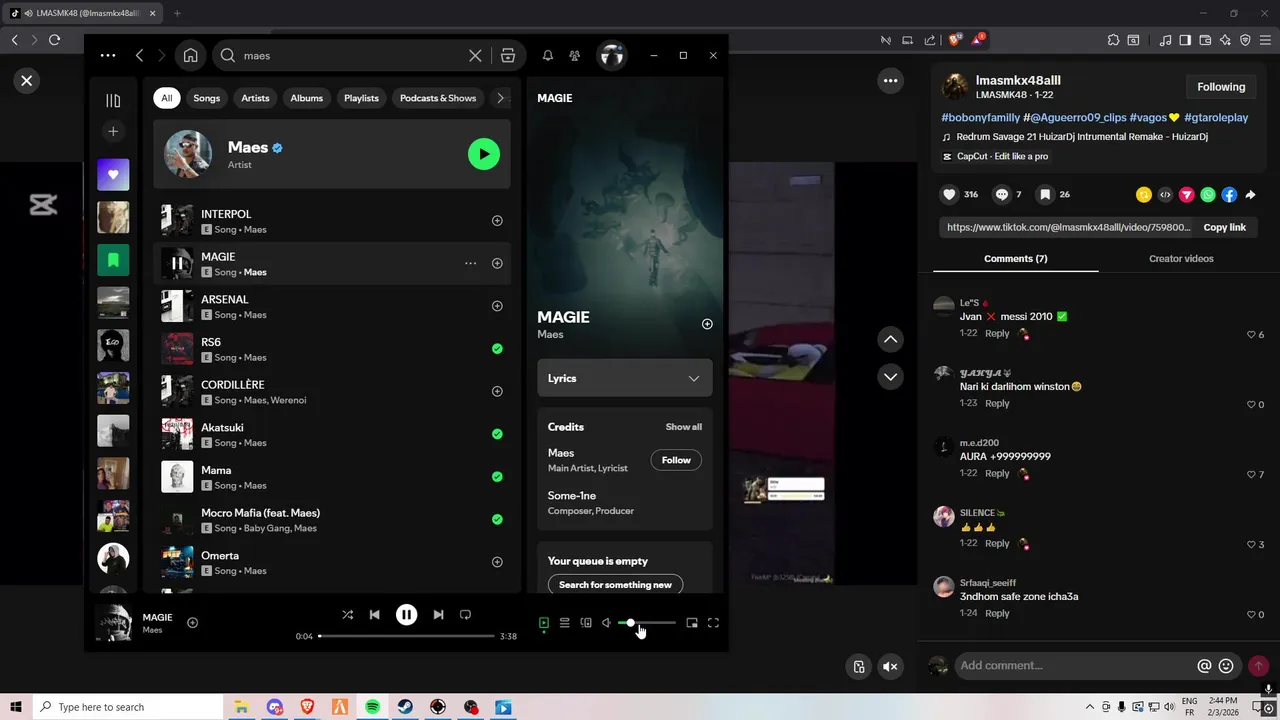This screenshot has width=1280, height=720.
Task: Mute Spotify volume speaker icon
Action: [x=606, y=623]
